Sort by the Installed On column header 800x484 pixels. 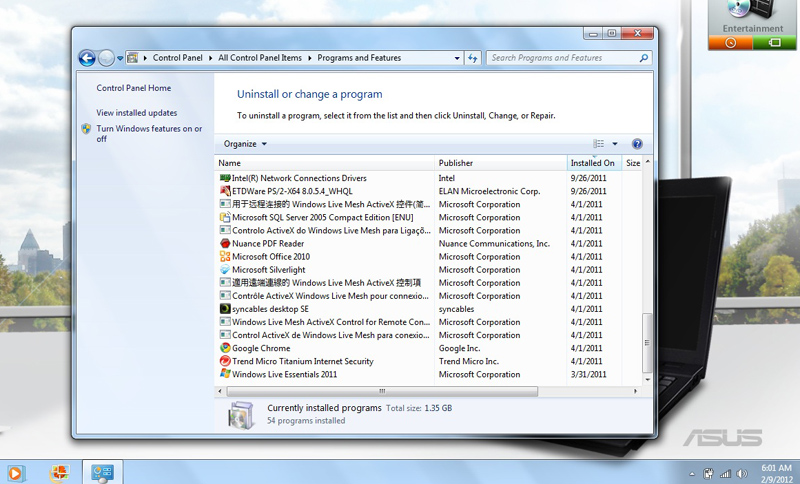pos(594,163)
